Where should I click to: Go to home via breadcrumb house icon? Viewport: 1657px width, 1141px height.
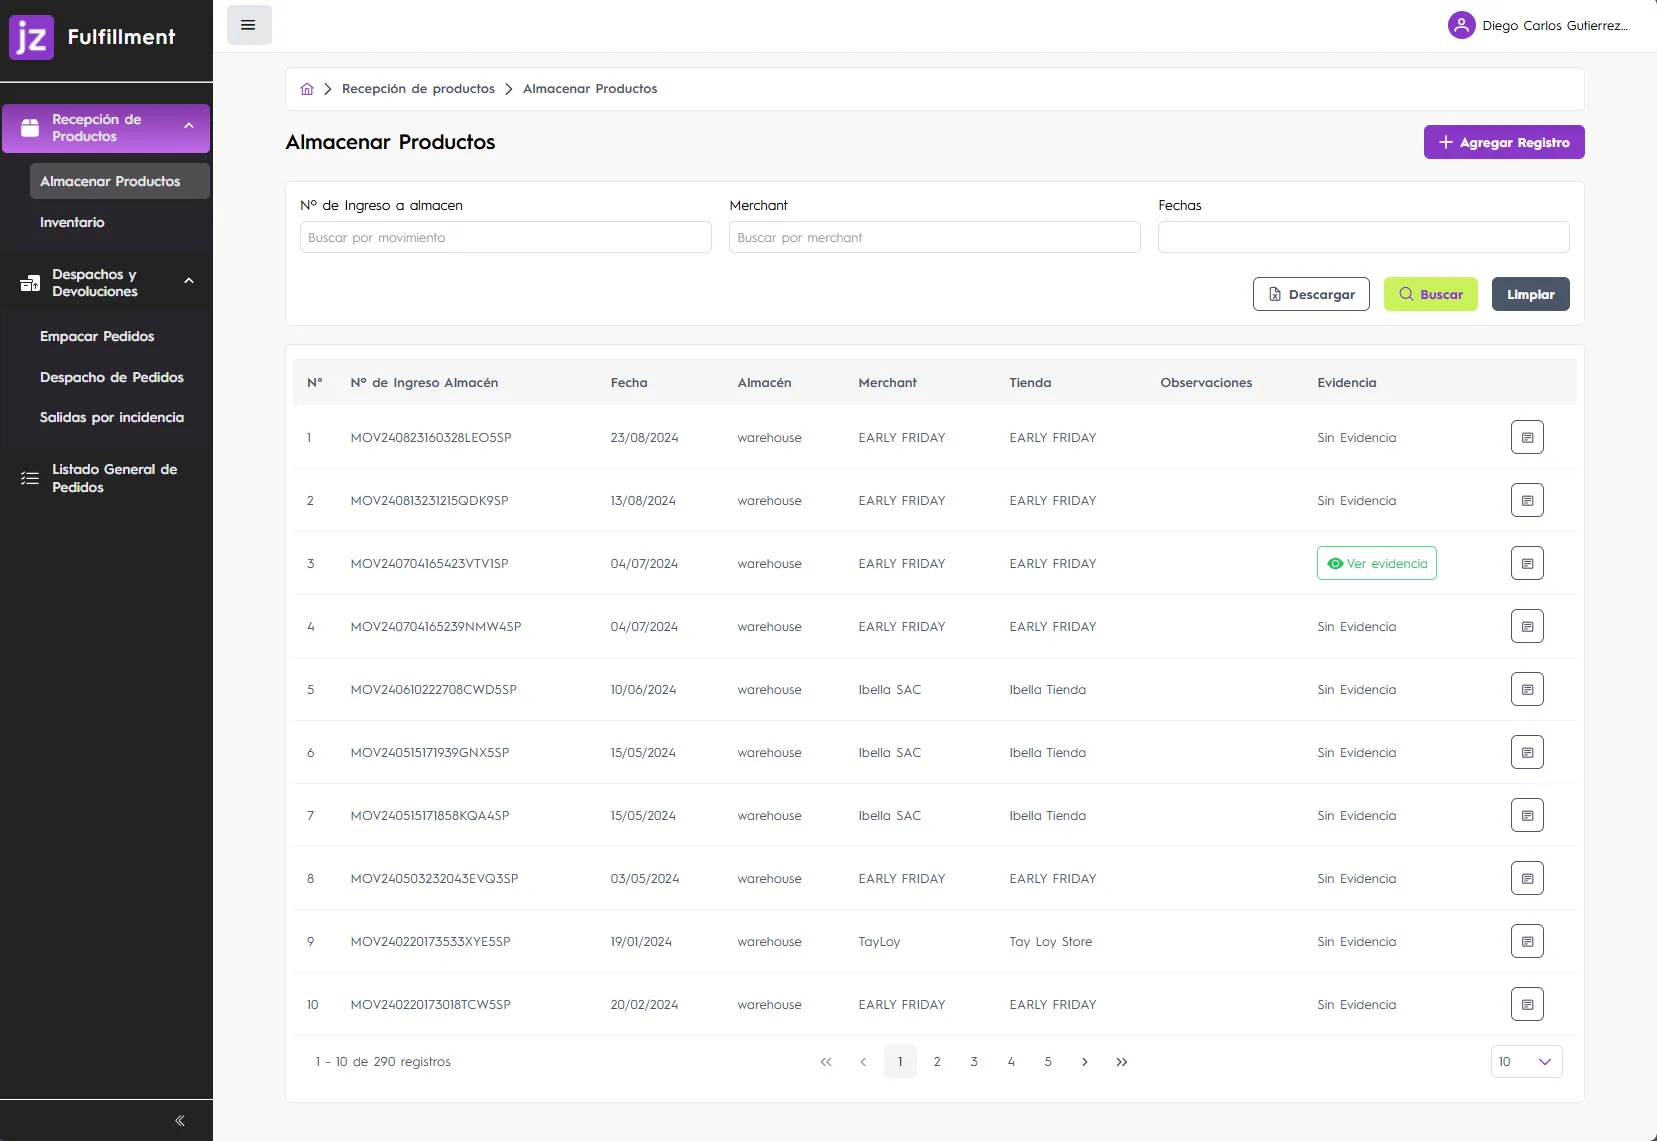307,89
